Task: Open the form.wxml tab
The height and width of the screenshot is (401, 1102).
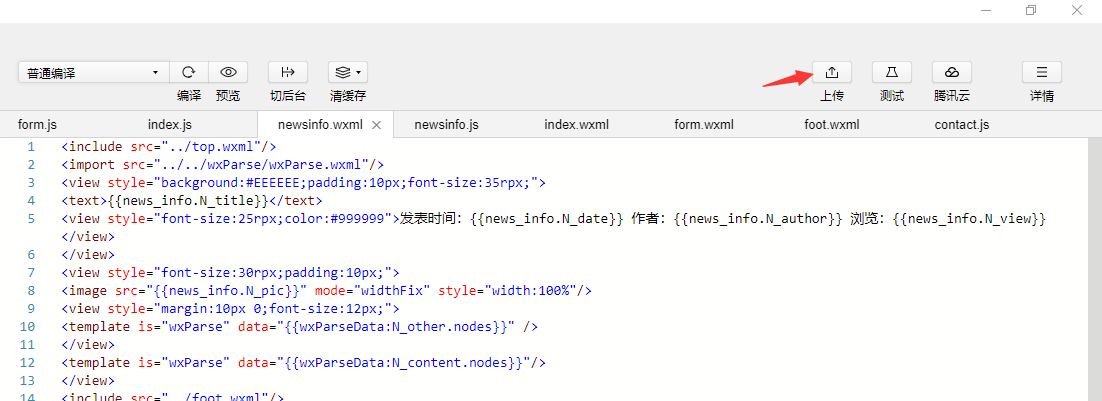Action: 704,125
